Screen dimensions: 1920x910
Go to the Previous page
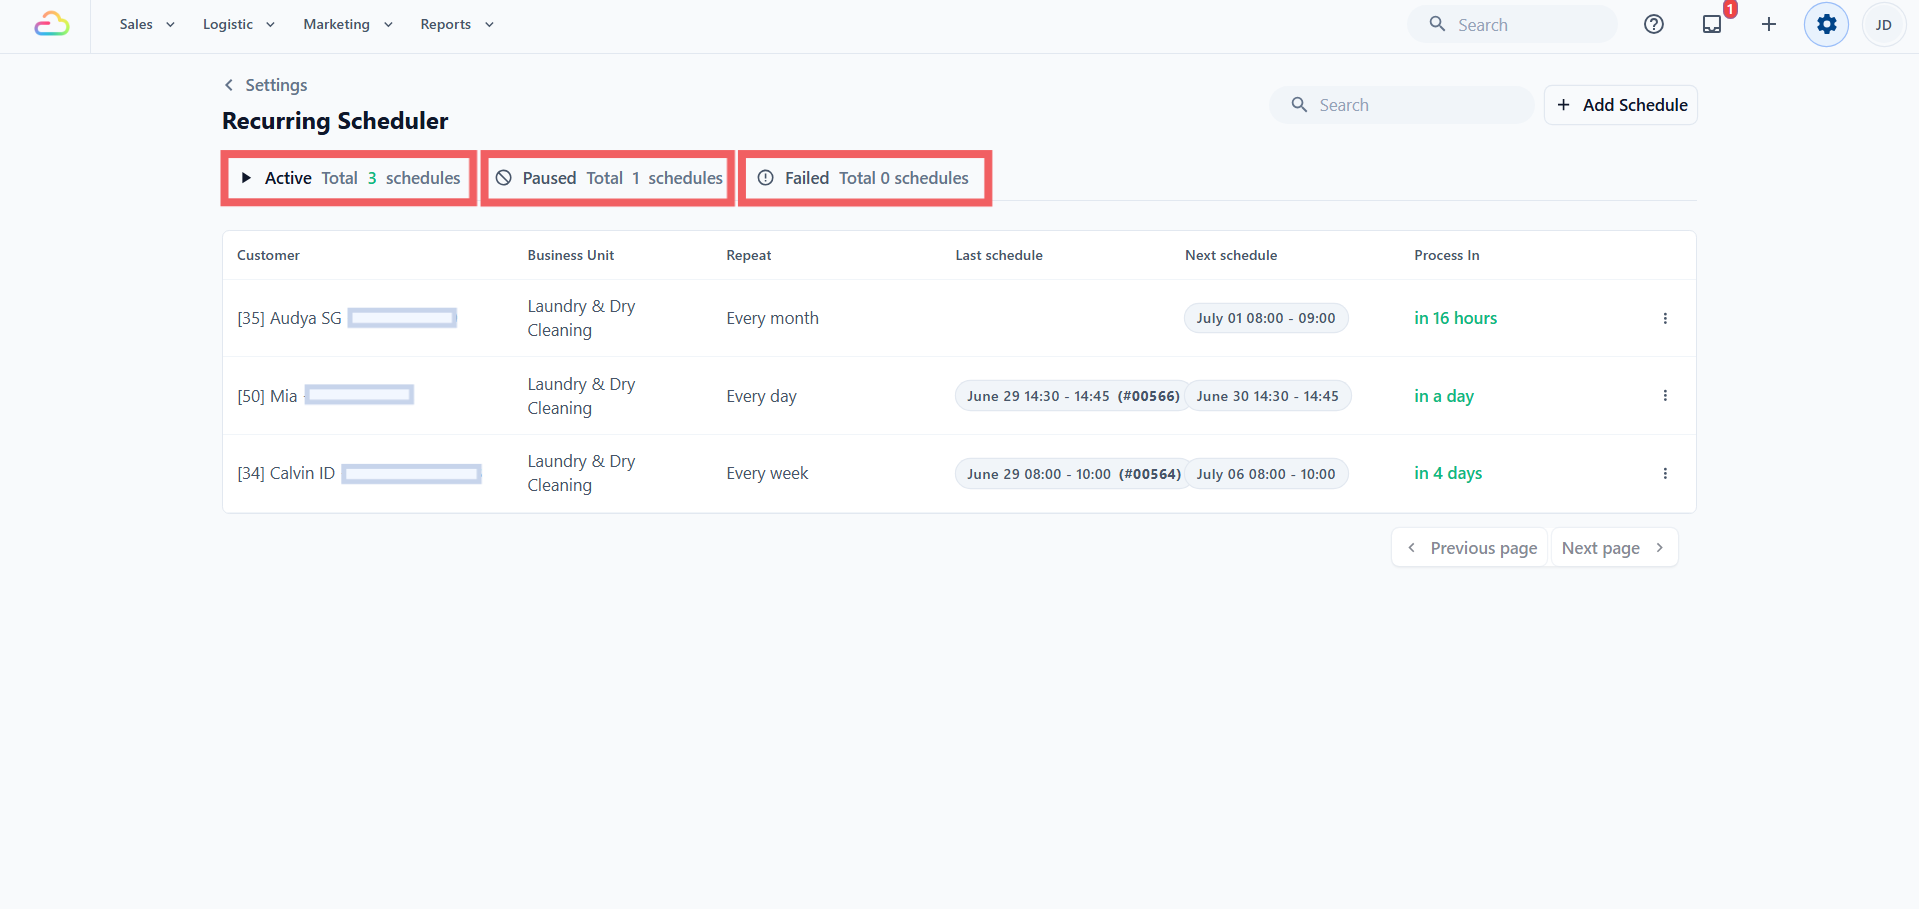coord(1470,548)
